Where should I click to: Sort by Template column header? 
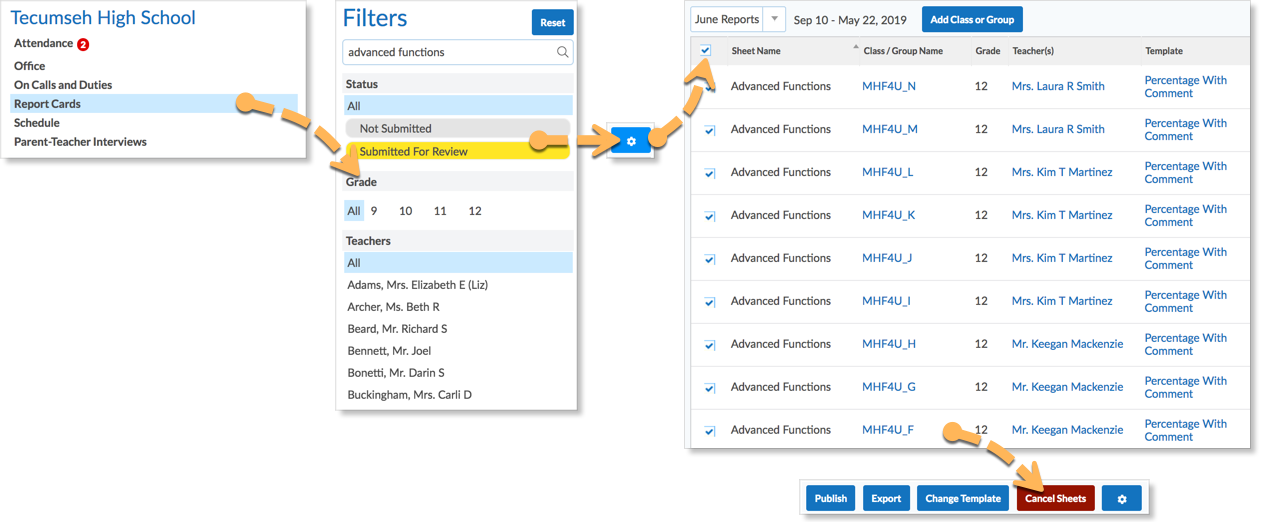click(x=1164, y=51)
